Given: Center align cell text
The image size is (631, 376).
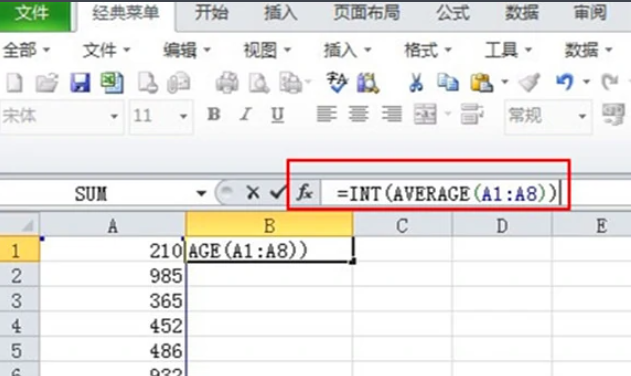Looking at the screenshot, I should pos(358,114).
